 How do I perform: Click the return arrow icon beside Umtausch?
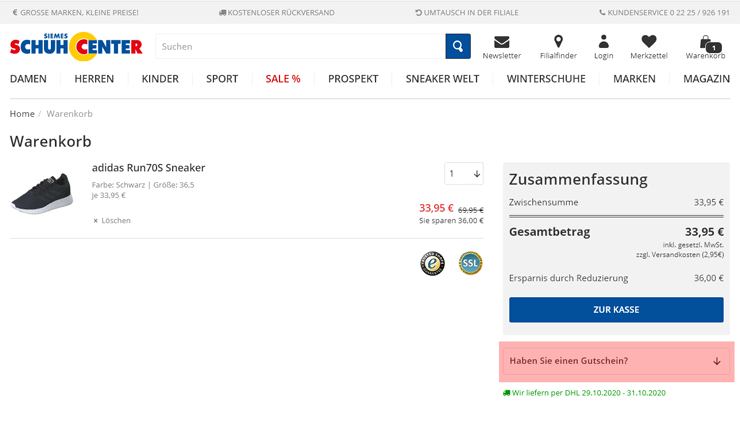point(418,13)
